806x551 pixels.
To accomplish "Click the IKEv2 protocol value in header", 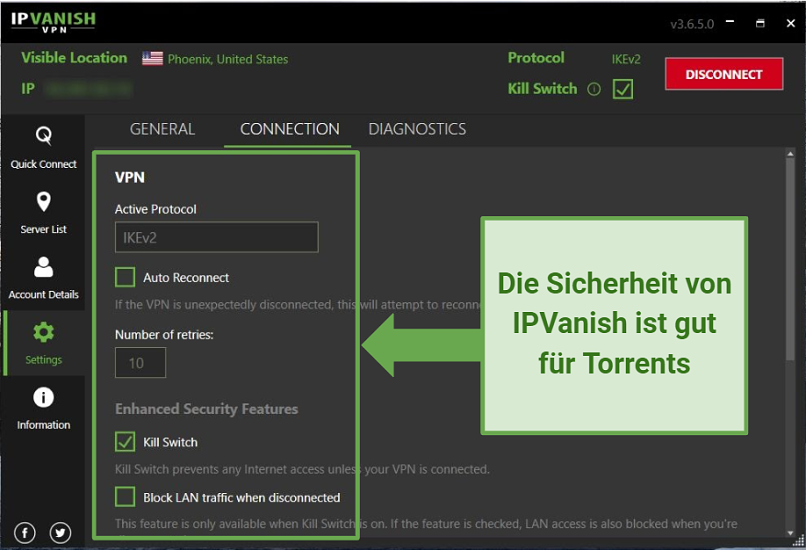I will click(x=626, y=59).
